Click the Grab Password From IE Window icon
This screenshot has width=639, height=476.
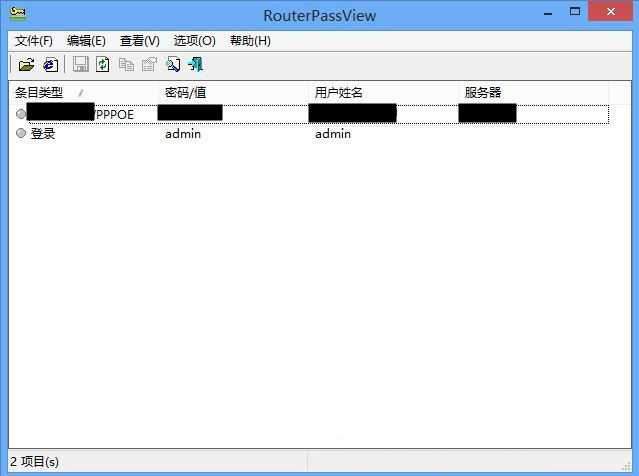[x=51, y=65]
